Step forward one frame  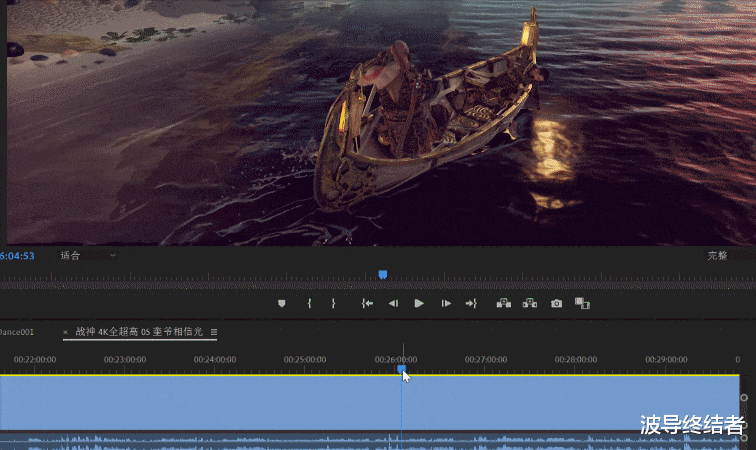(446, 303)
